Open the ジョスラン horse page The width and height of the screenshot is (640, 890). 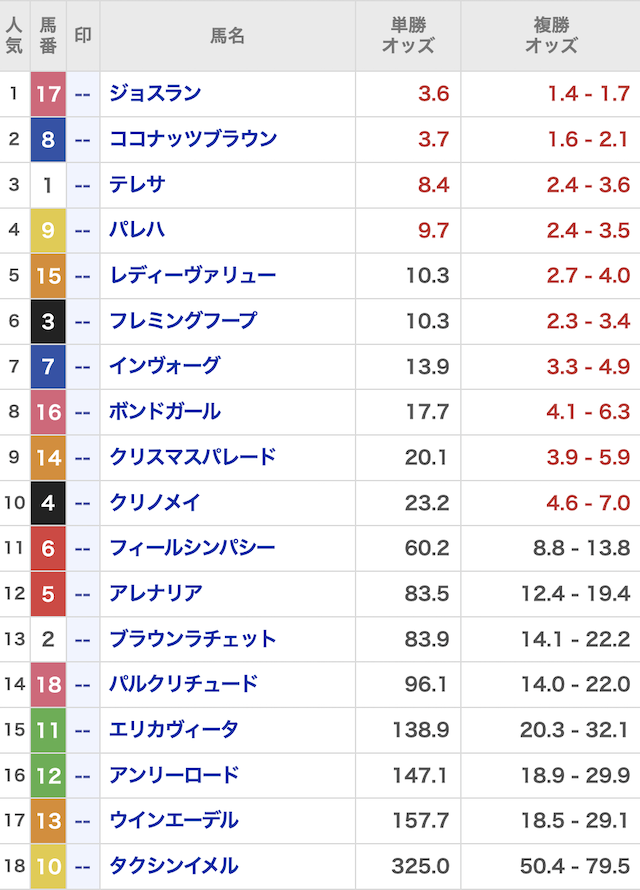155,94
